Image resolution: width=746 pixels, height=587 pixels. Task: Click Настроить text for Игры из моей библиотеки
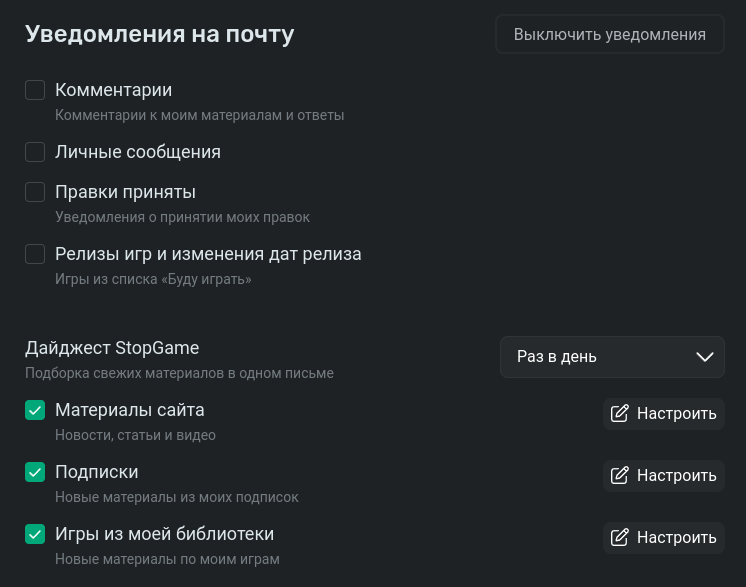[677, 538]
